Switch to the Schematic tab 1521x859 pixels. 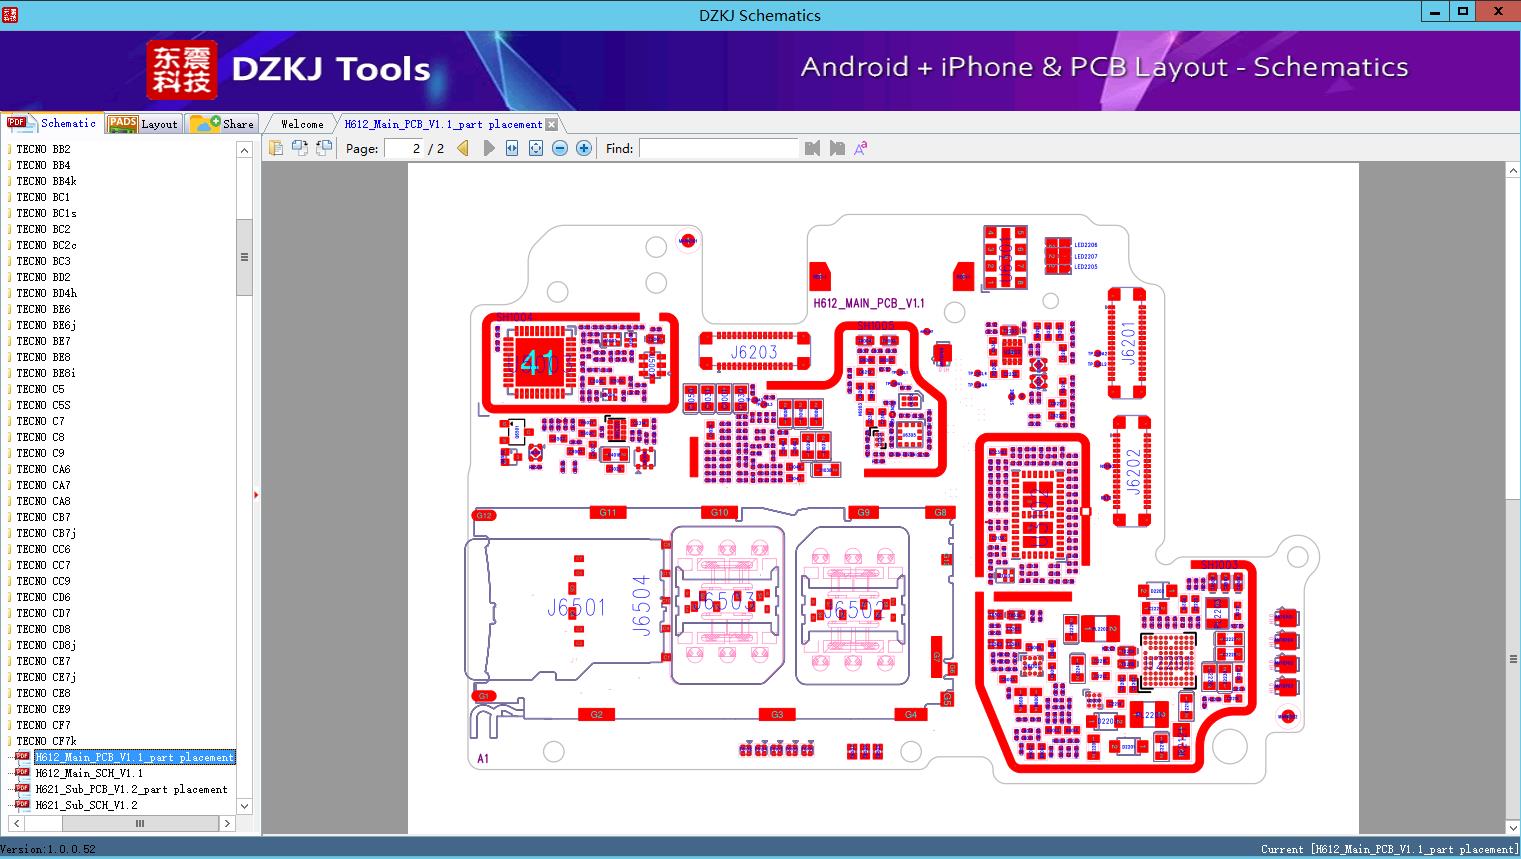[53, 123]
